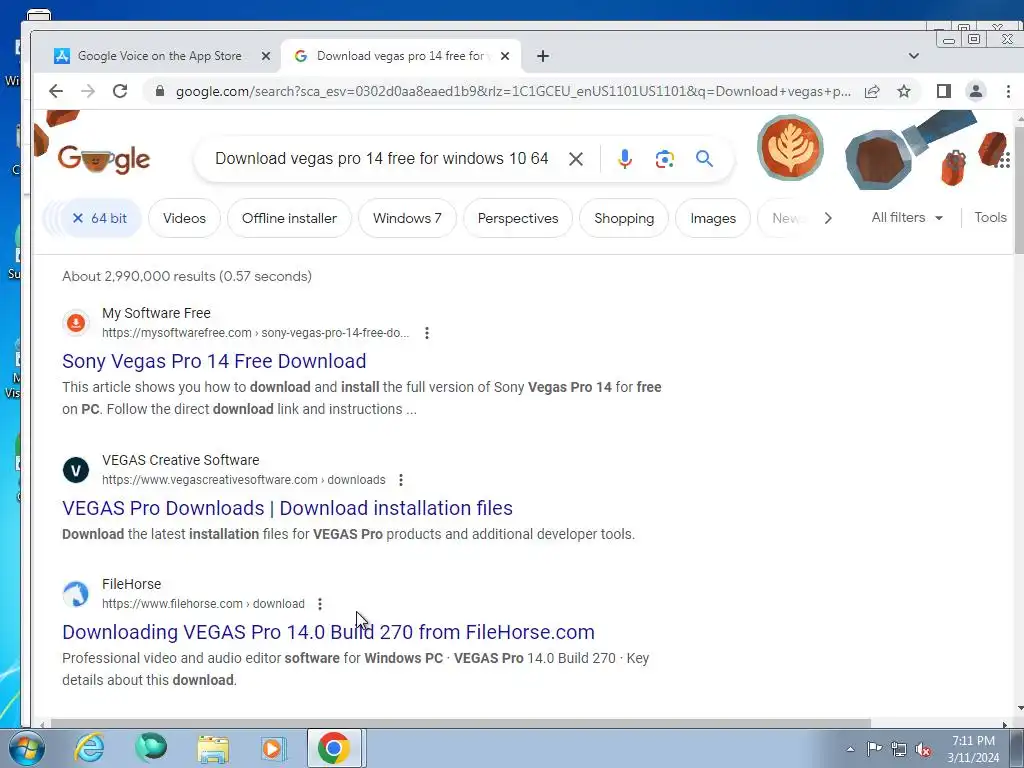The image size is (1024, 768).
Task: Expand the tab search dropdown
Action: [x=914, y=56]
